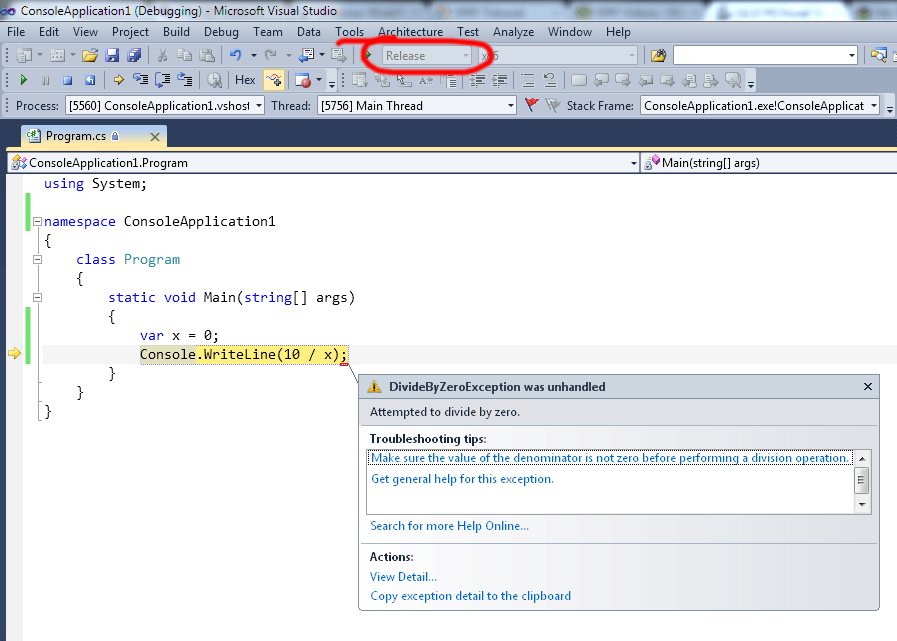Click the Undo arrow icon
Screen dimensions: 897x641
pos(235,56)
